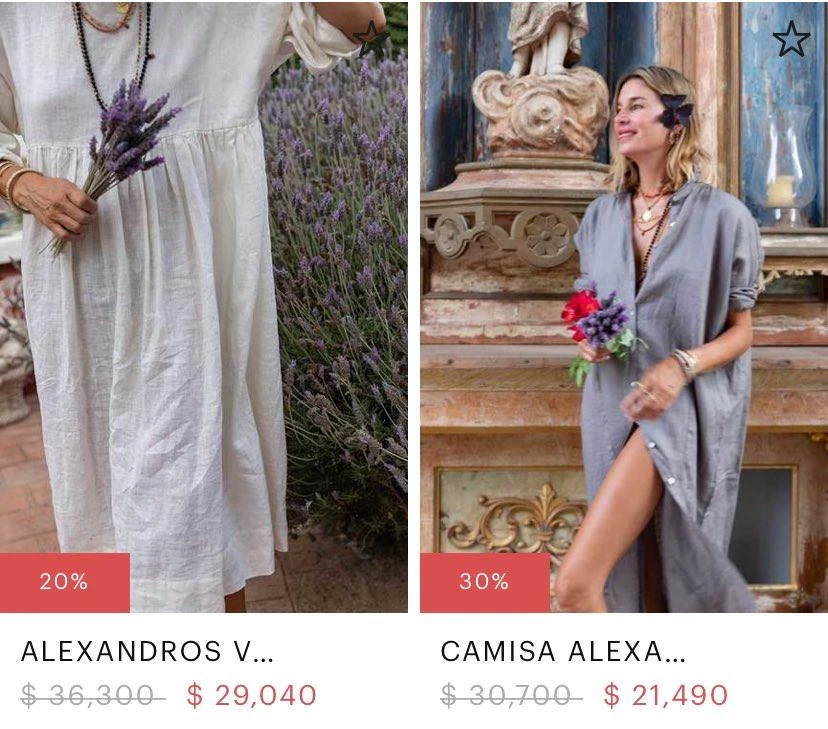Tap the beaded necklace on white dress
The height and width of the screenshot is (729, 828).
(114, 48)
